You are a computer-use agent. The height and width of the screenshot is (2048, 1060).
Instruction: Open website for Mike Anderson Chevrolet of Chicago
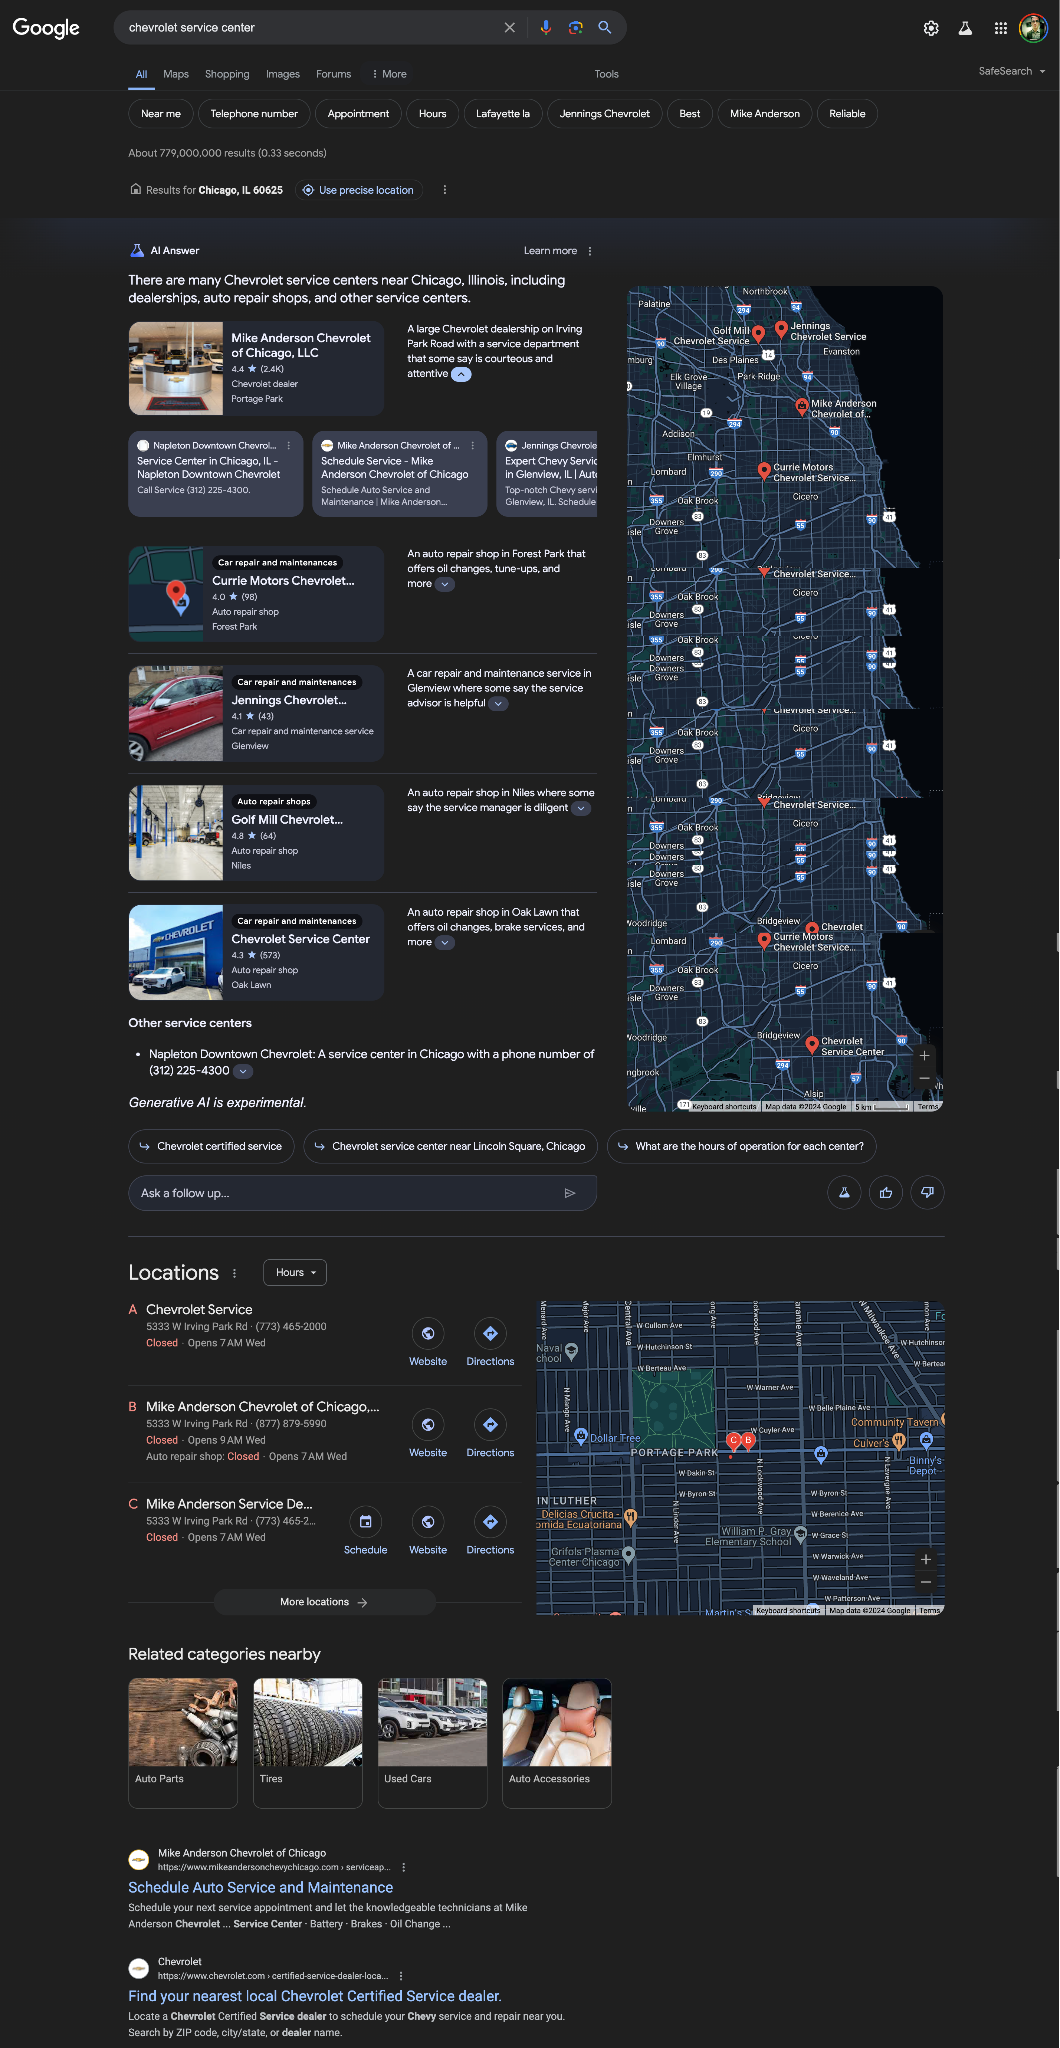[428, 1434]
